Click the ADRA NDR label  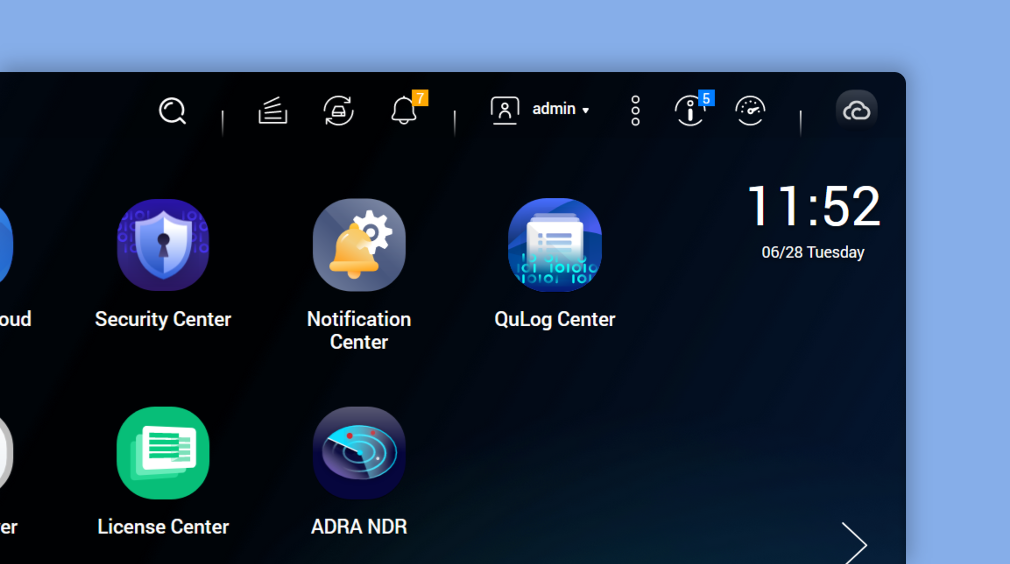pos(359,527)
